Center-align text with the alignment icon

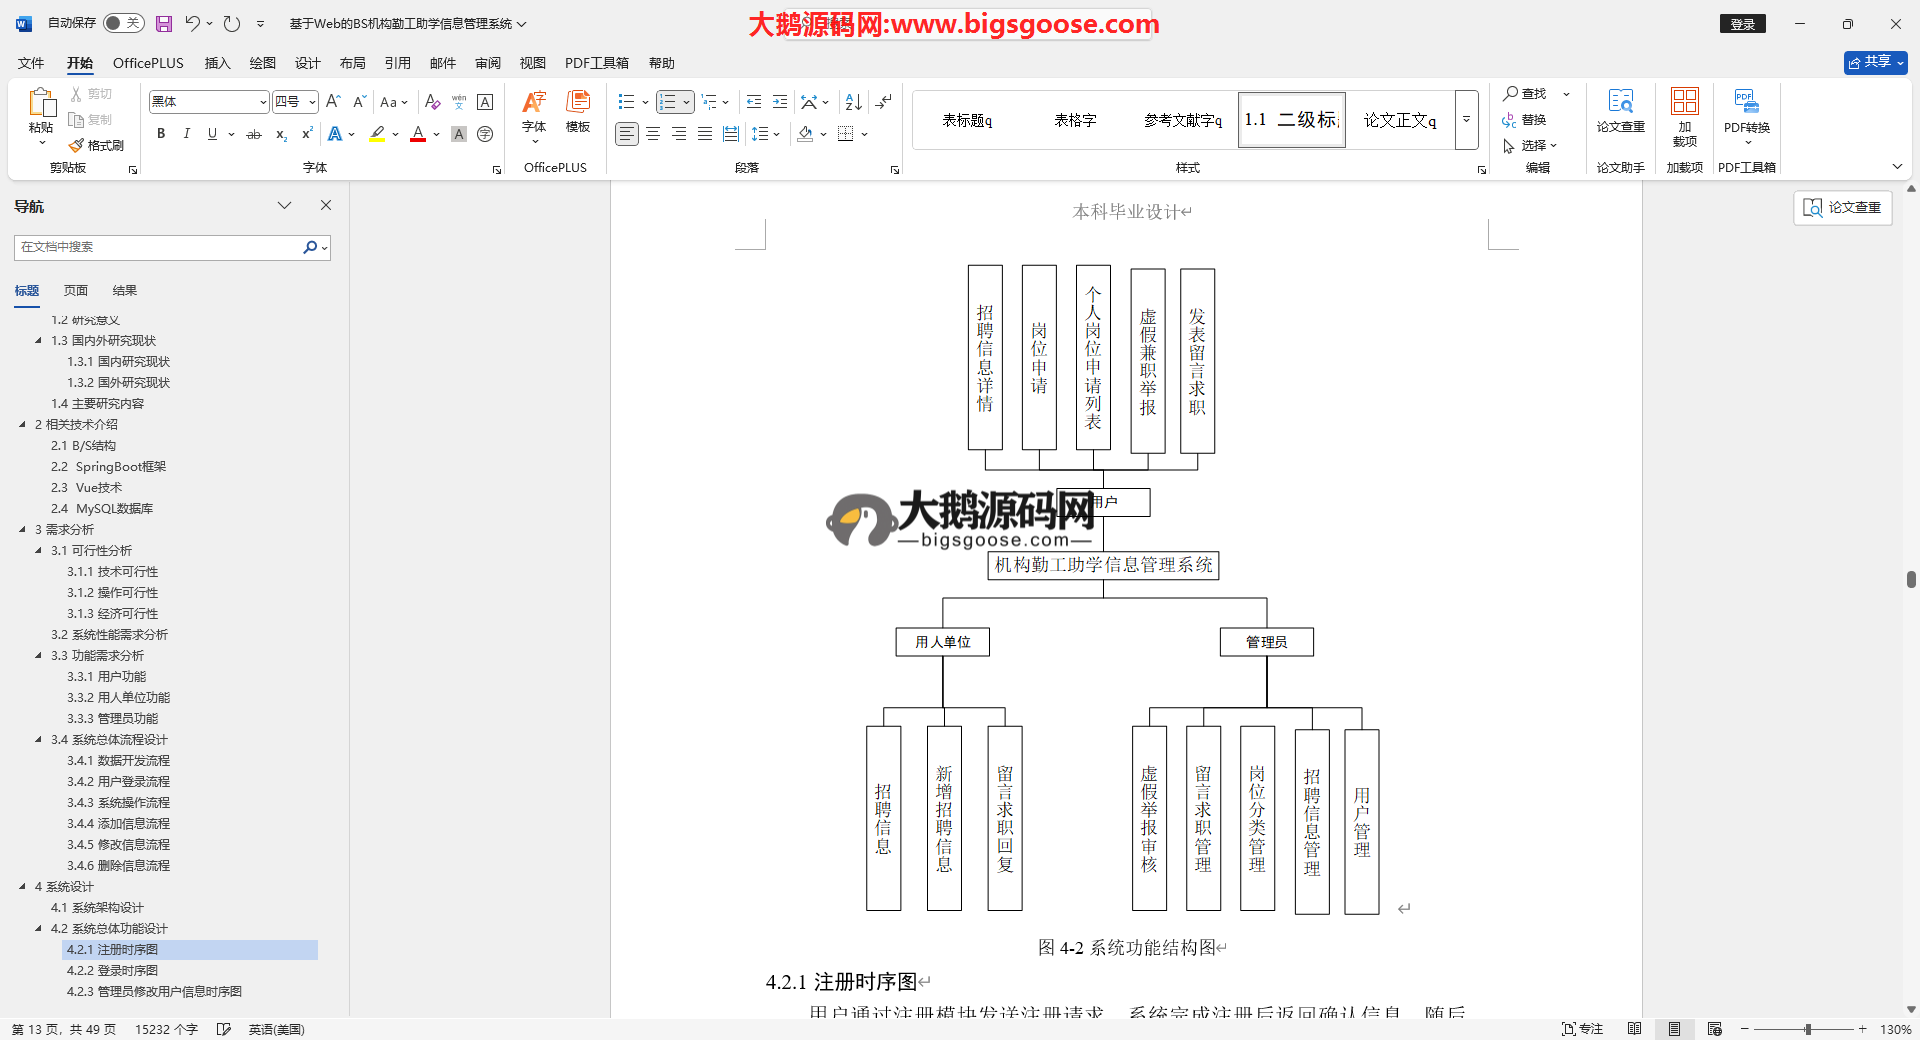(653, 134)
